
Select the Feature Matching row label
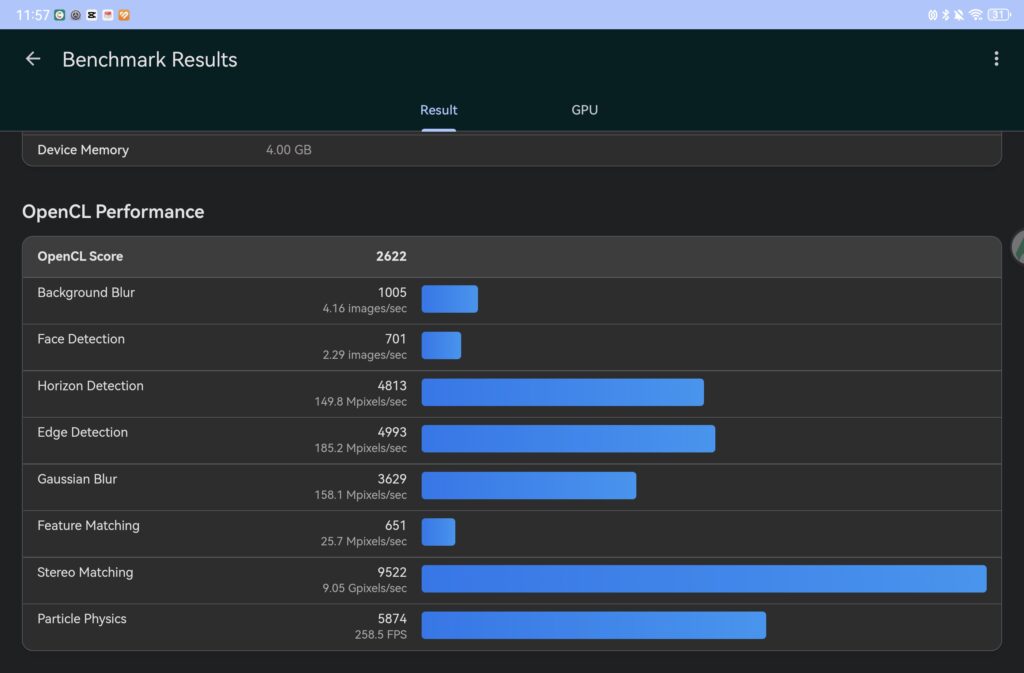click(88, 525)
